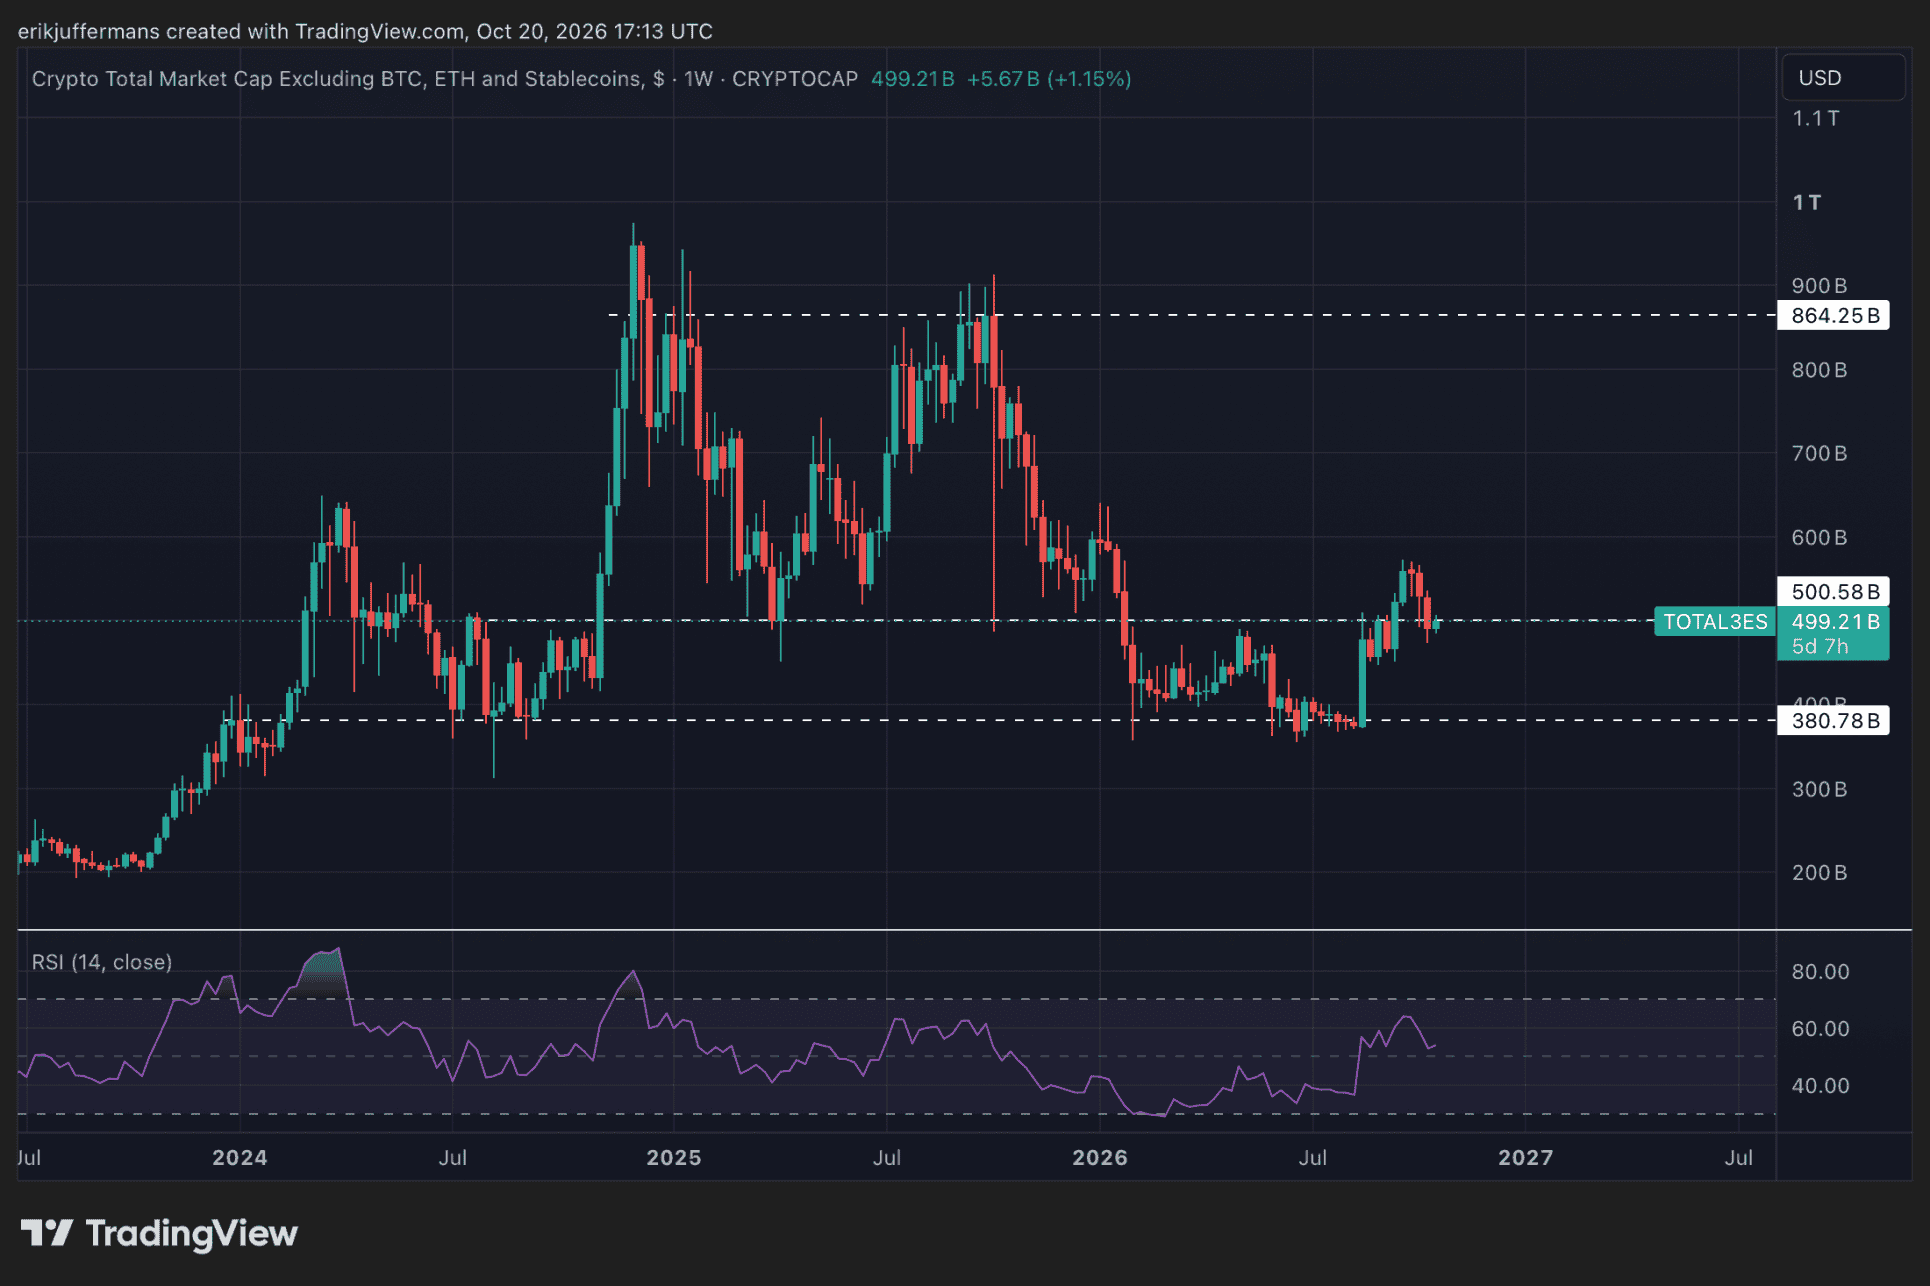
Task: Click the 499.21 B current price label
Action: coord(1834,622)
